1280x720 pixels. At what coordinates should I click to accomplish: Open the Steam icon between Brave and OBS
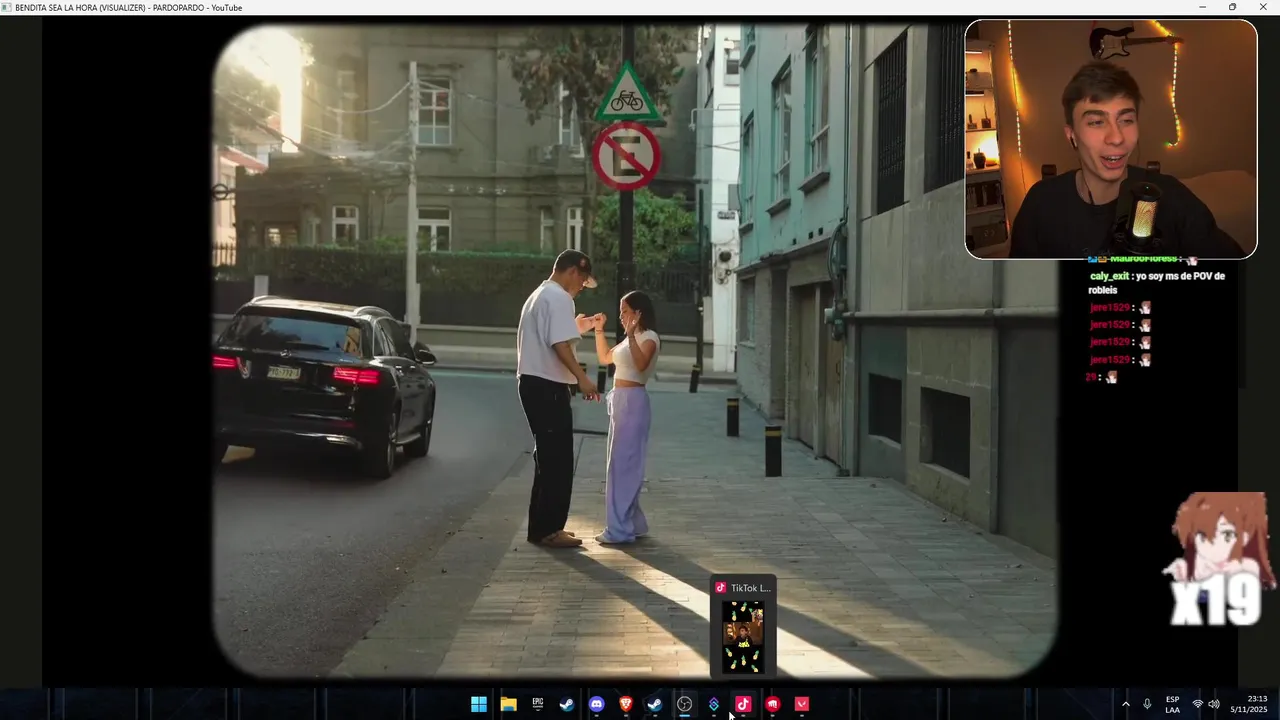coord(655,704)
